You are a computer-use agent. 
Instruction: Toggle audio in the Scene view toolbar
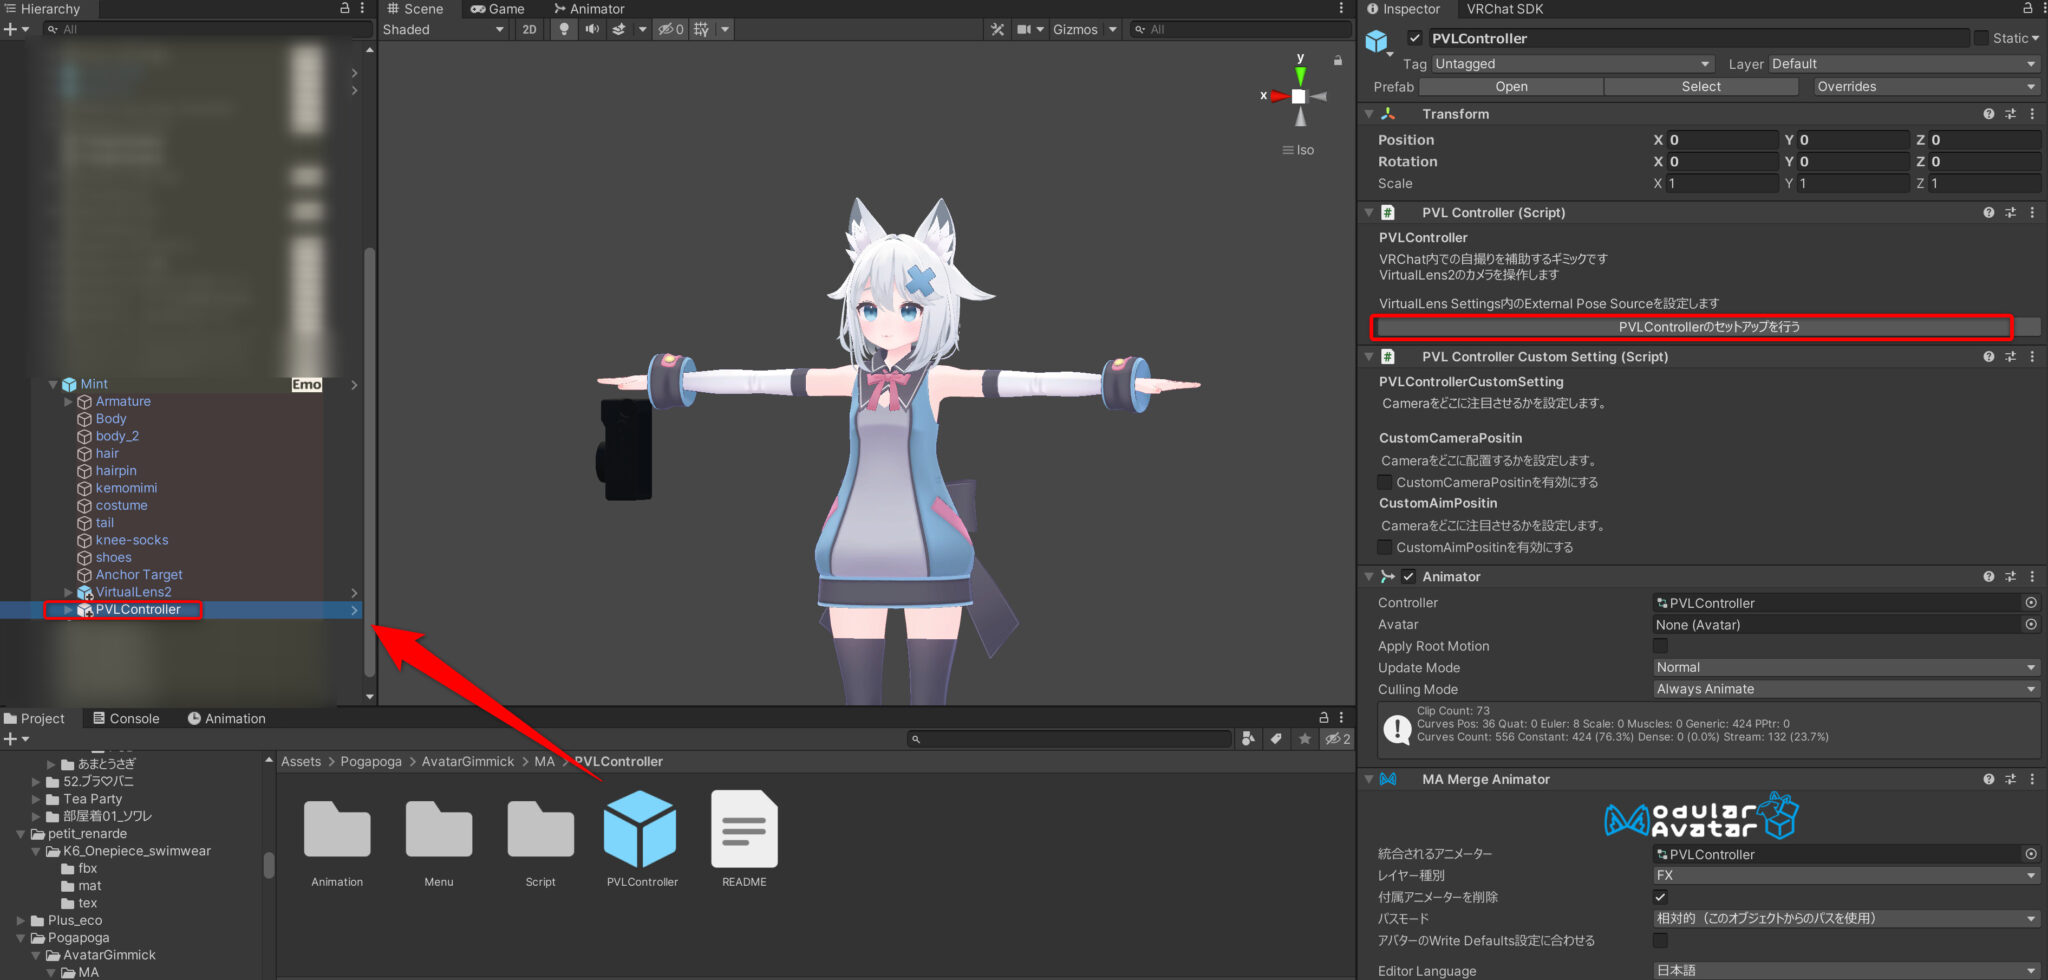tap(591, 29)
